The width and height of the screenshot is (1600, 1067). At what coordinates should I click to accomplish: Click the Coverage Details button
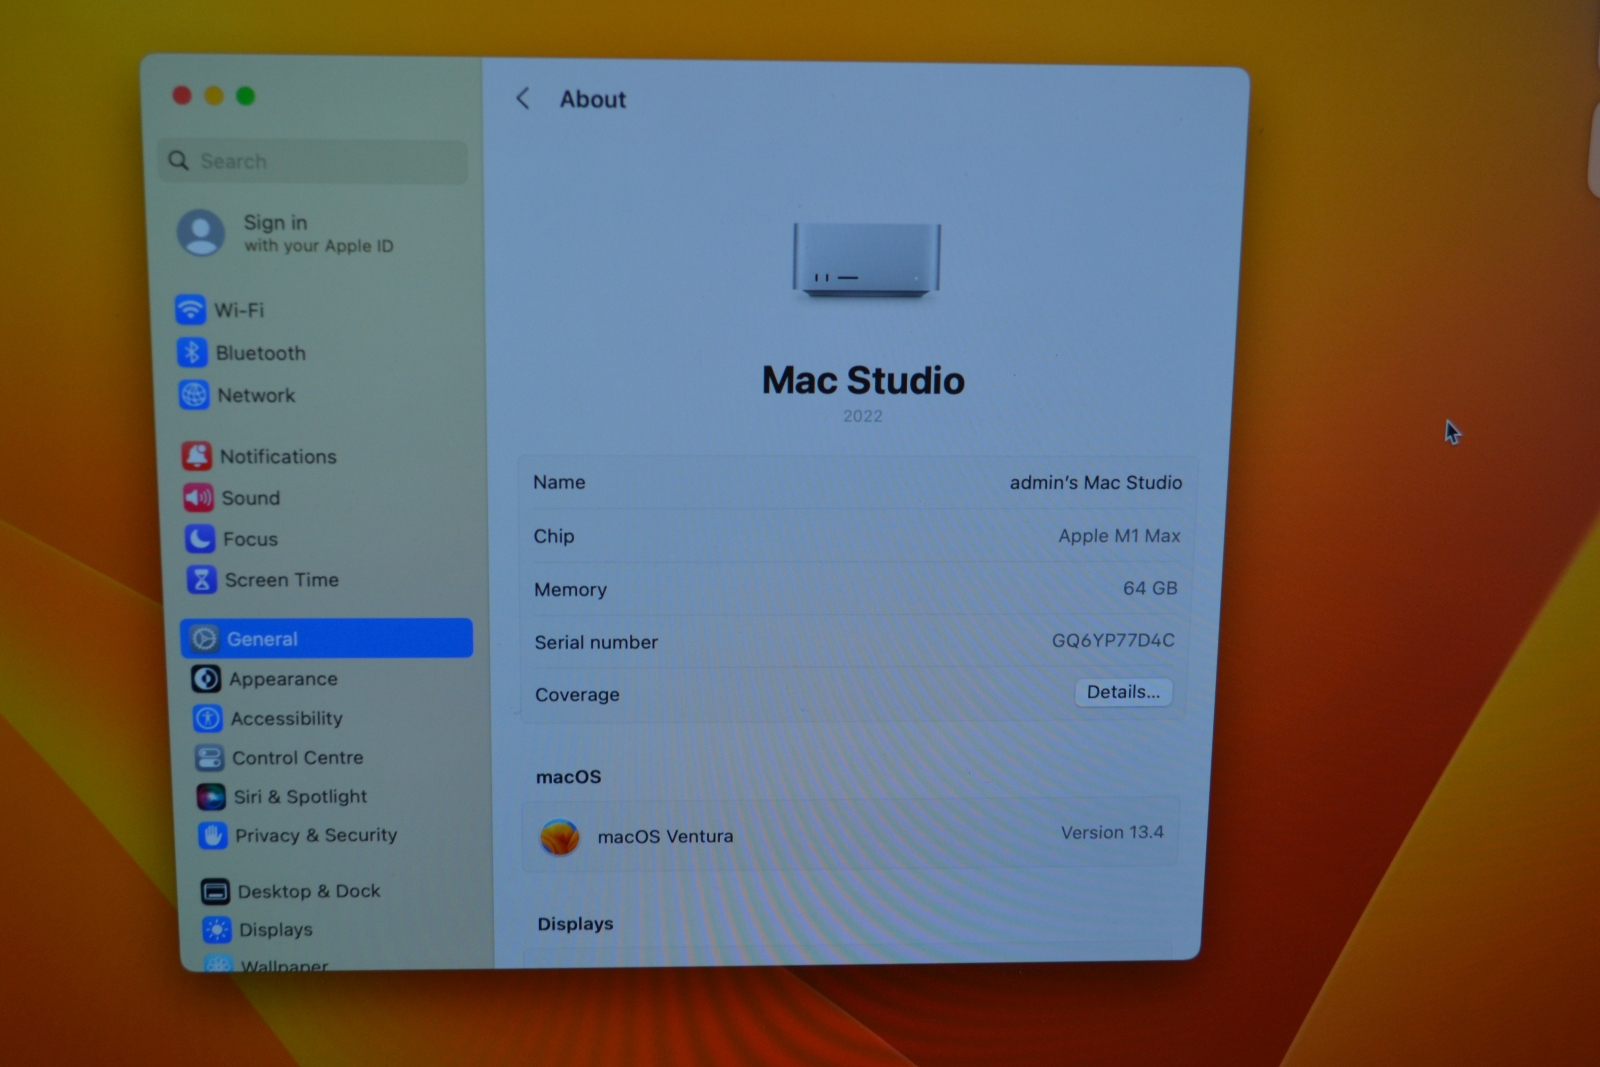click(1123, 692)
